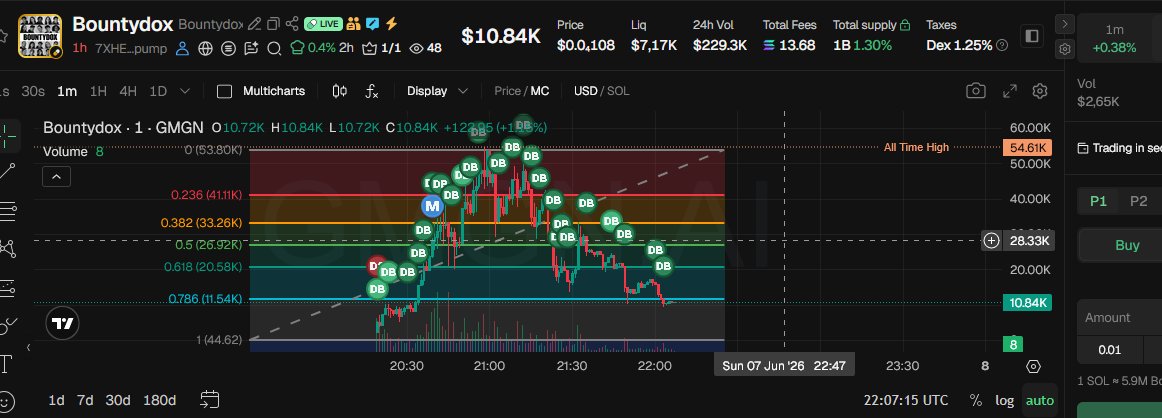Open the candlestick chart type selector
1162x418 pixels.
339,91
